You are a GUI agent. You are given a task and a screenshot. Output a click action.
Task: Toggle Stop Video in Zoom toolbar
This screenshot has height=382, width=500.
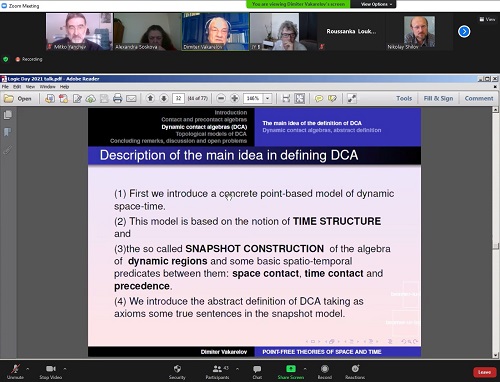click(51, 371)
